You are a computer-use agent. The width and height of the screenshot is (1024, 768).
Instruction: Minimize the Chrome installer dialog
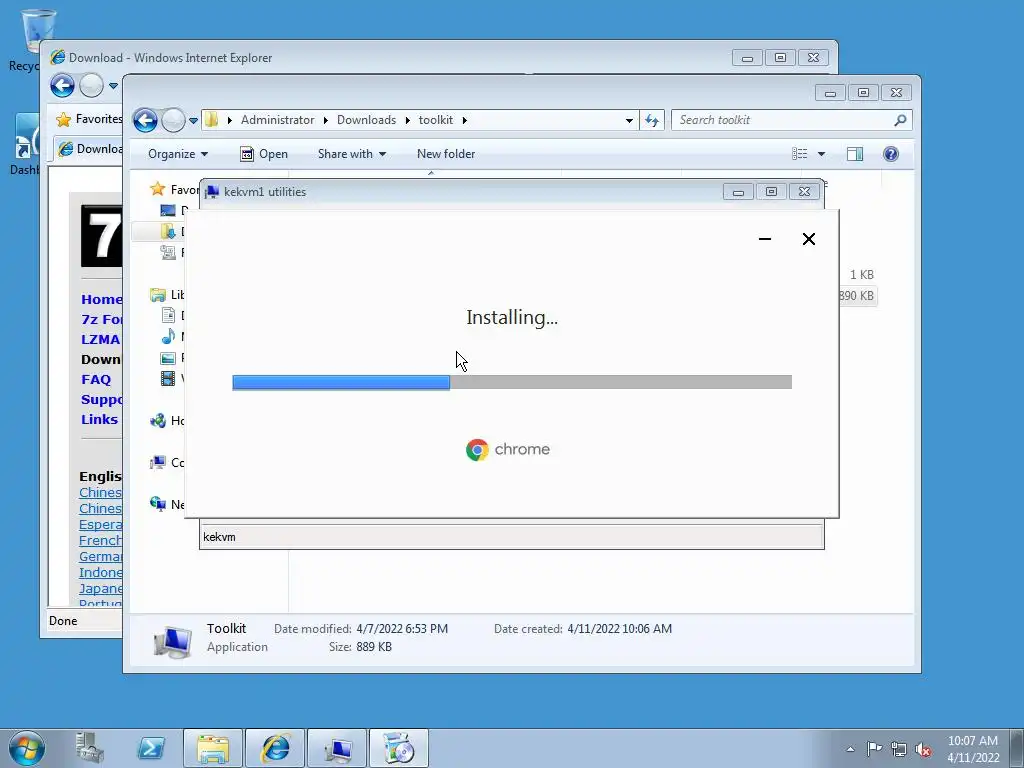click(x=765, y=239)
